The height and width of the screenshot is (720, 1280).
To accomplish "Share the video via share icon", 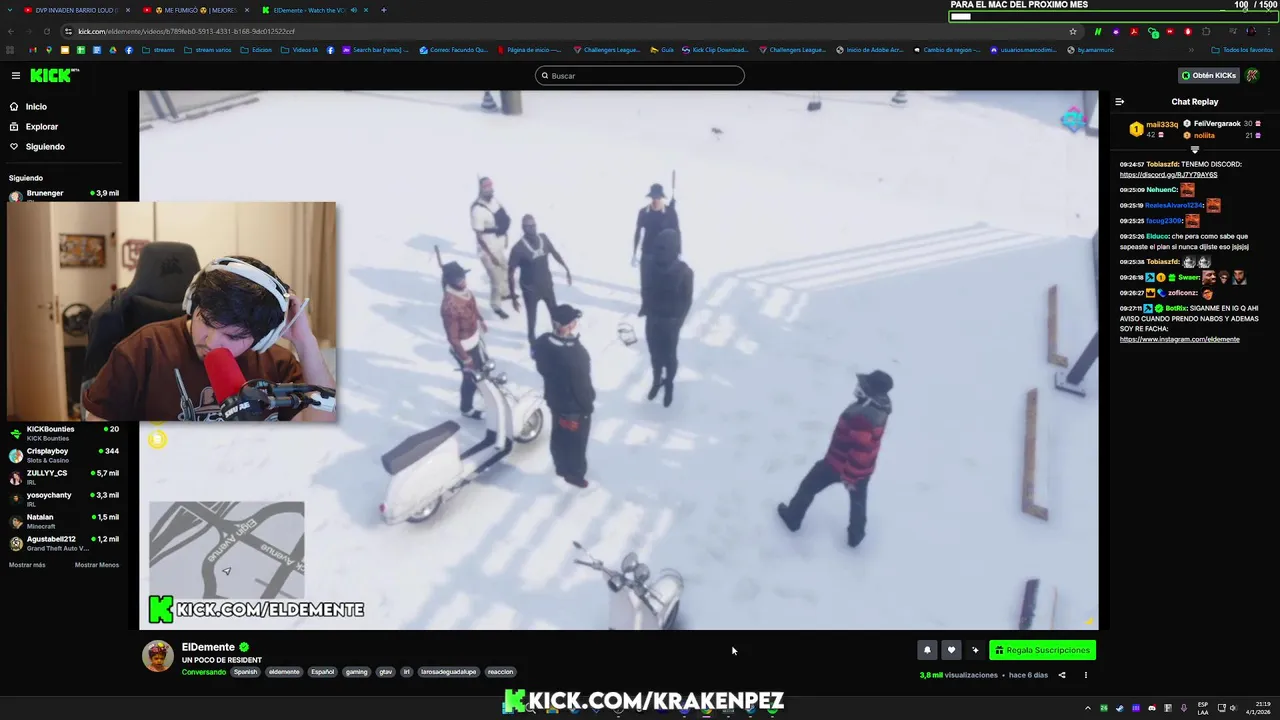I will click(1062, 675).
